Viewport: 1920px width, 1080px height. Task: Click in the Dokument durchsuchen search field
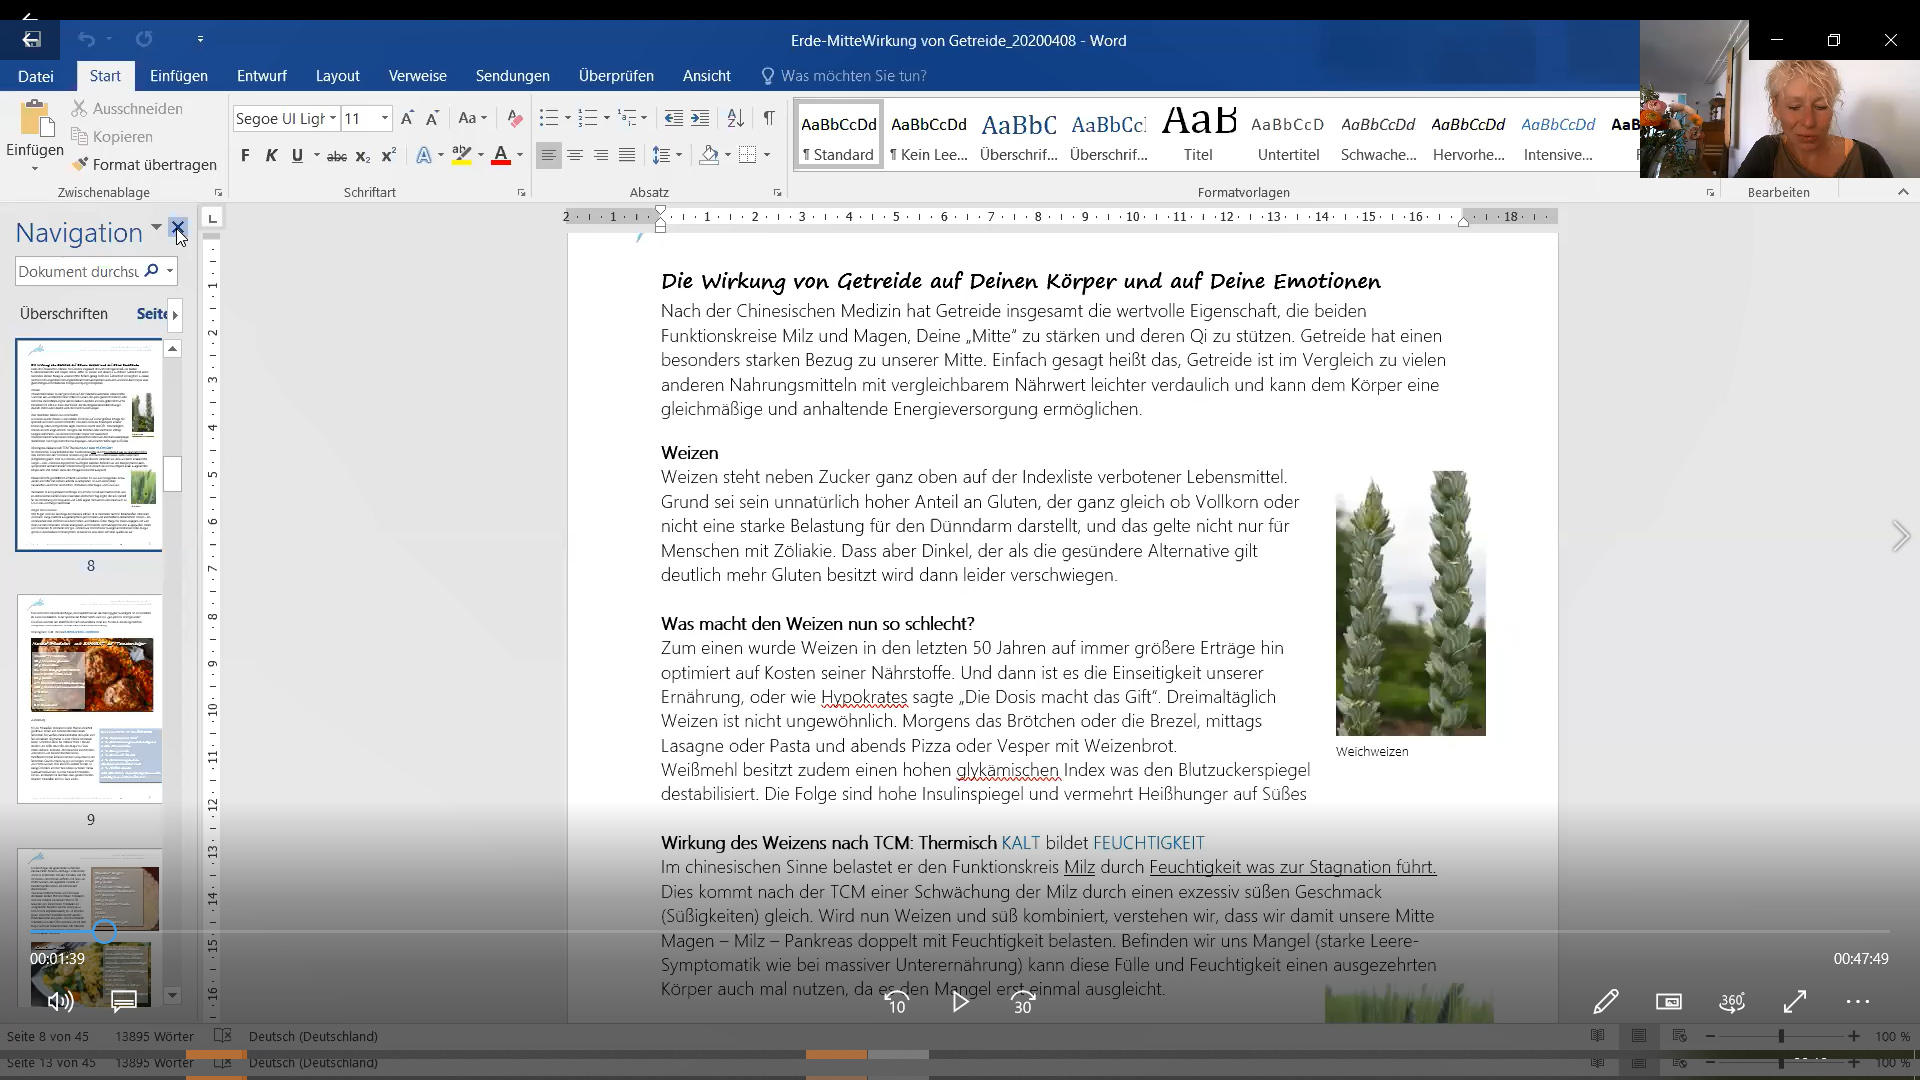pos(79,271)
